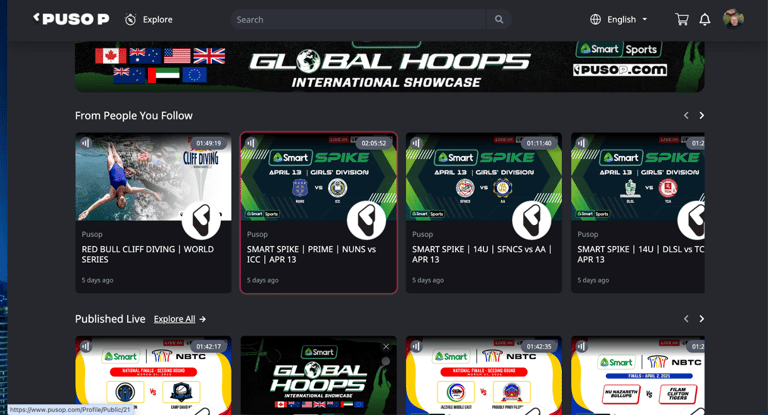768x415 pixels.
Task: Go to next From People You Follow items
Action: click(x=701, y=116)
